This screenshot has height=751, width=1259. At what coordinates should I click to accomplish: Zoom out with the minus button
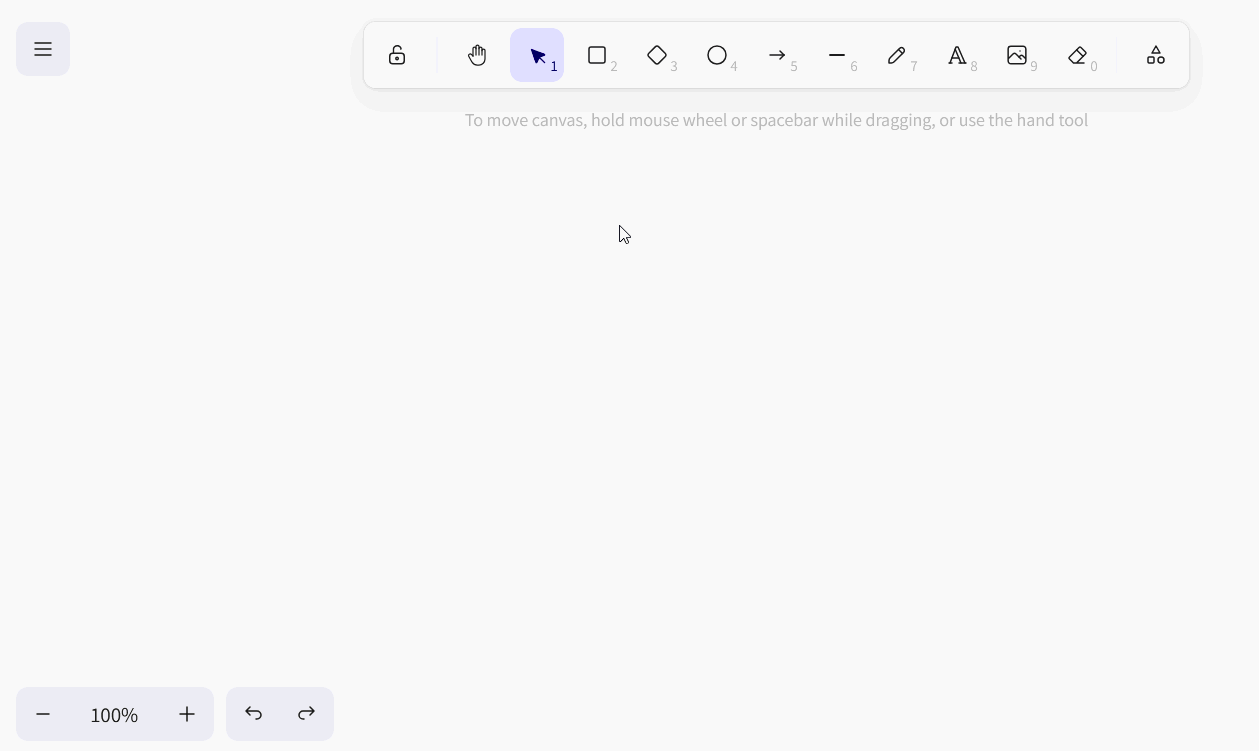tap(43, 714)
